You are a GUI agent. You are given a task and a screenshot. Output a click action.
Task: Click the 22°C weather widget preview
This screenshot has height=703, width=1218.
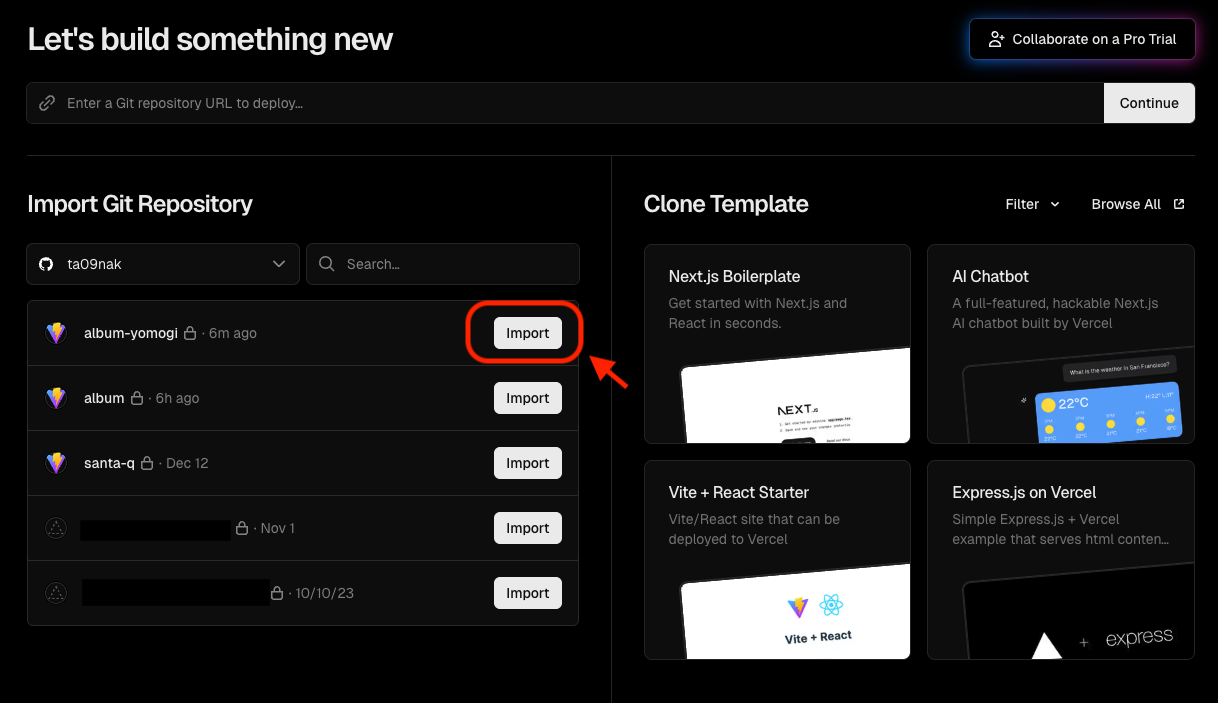[1111, 412]
